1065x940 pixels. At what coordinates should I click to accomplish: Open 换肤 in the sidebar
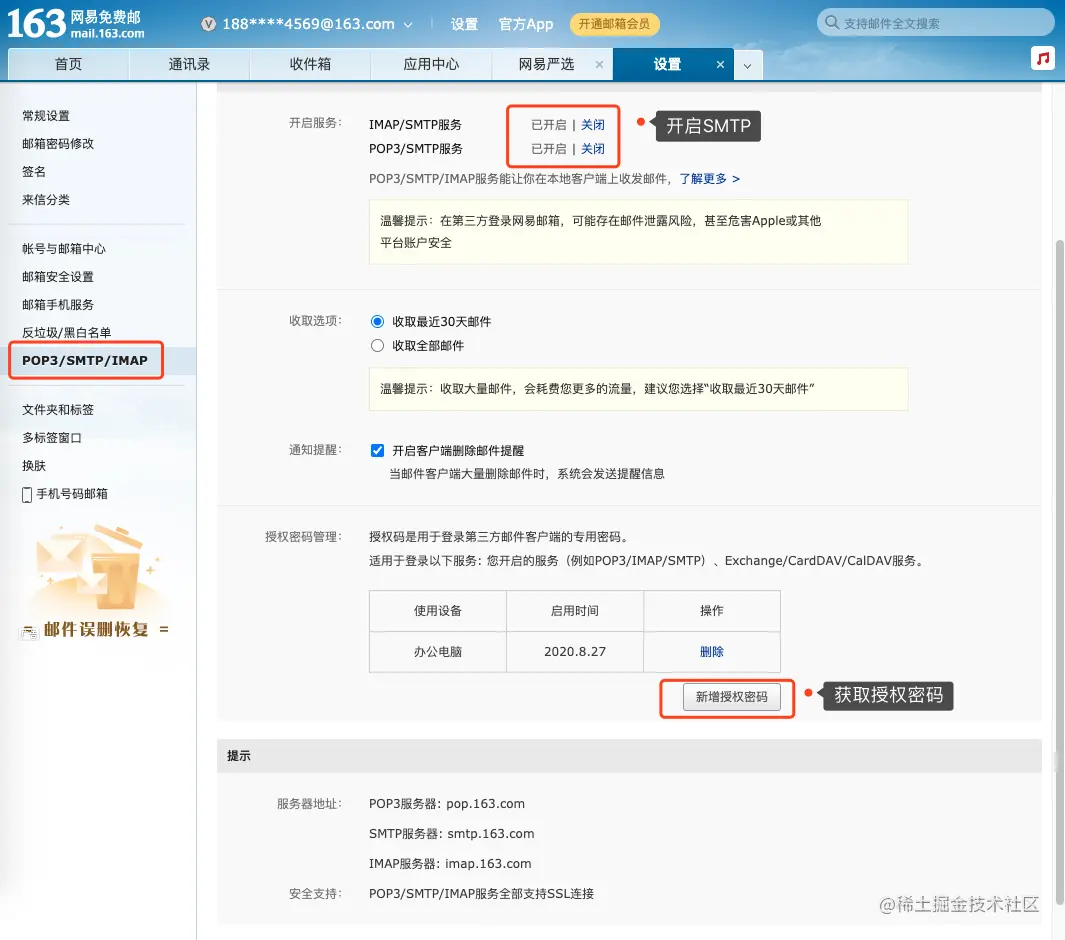tap(34, 466)
